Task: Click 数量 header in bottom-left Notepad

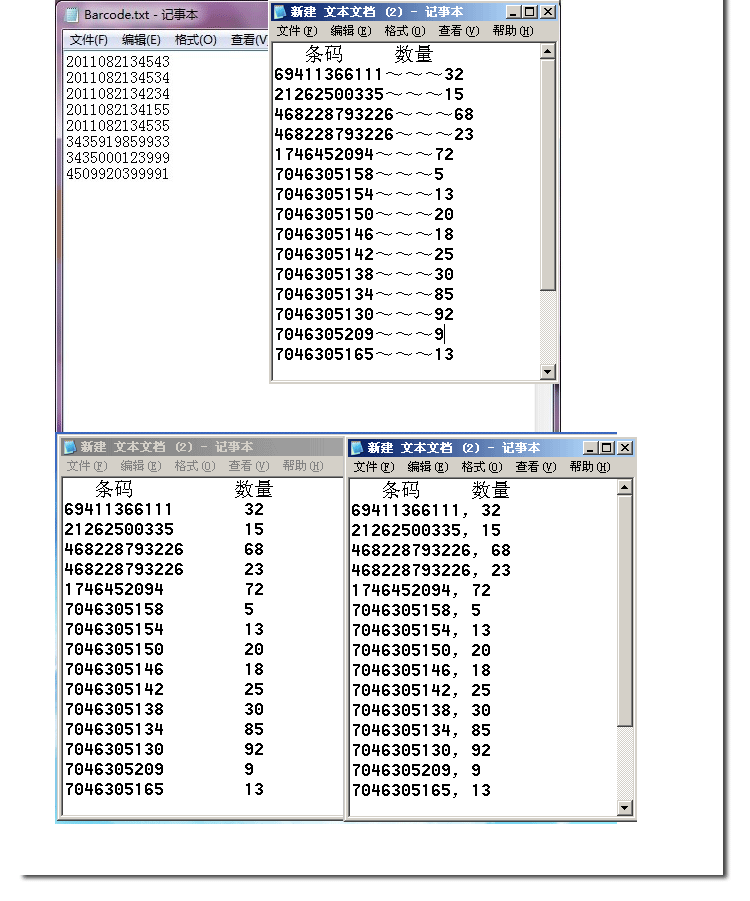Action: pyautogui.click(x=254, y=489)
